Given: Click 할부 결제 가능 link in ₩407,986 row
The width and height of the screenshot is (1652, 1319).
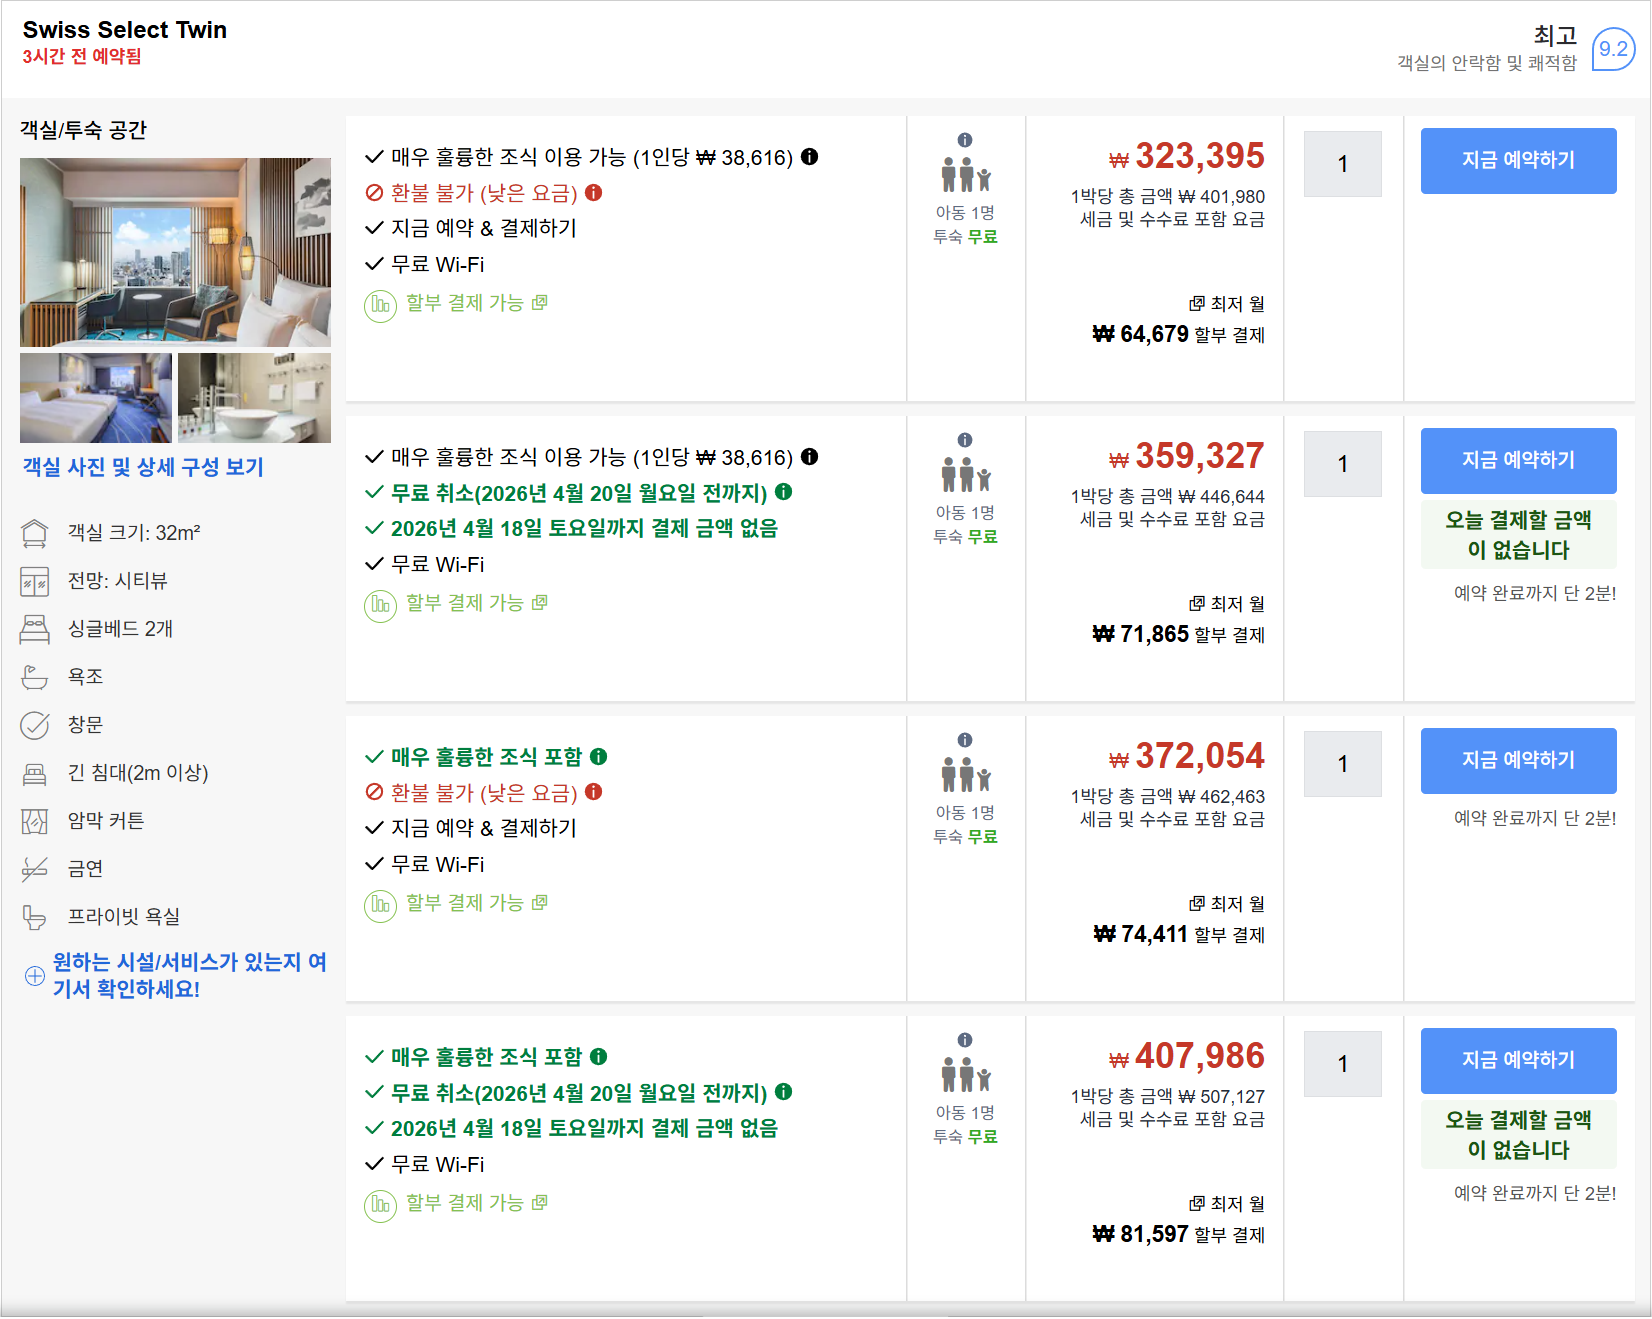Looking at the screenshot, I should point(465,1202).
